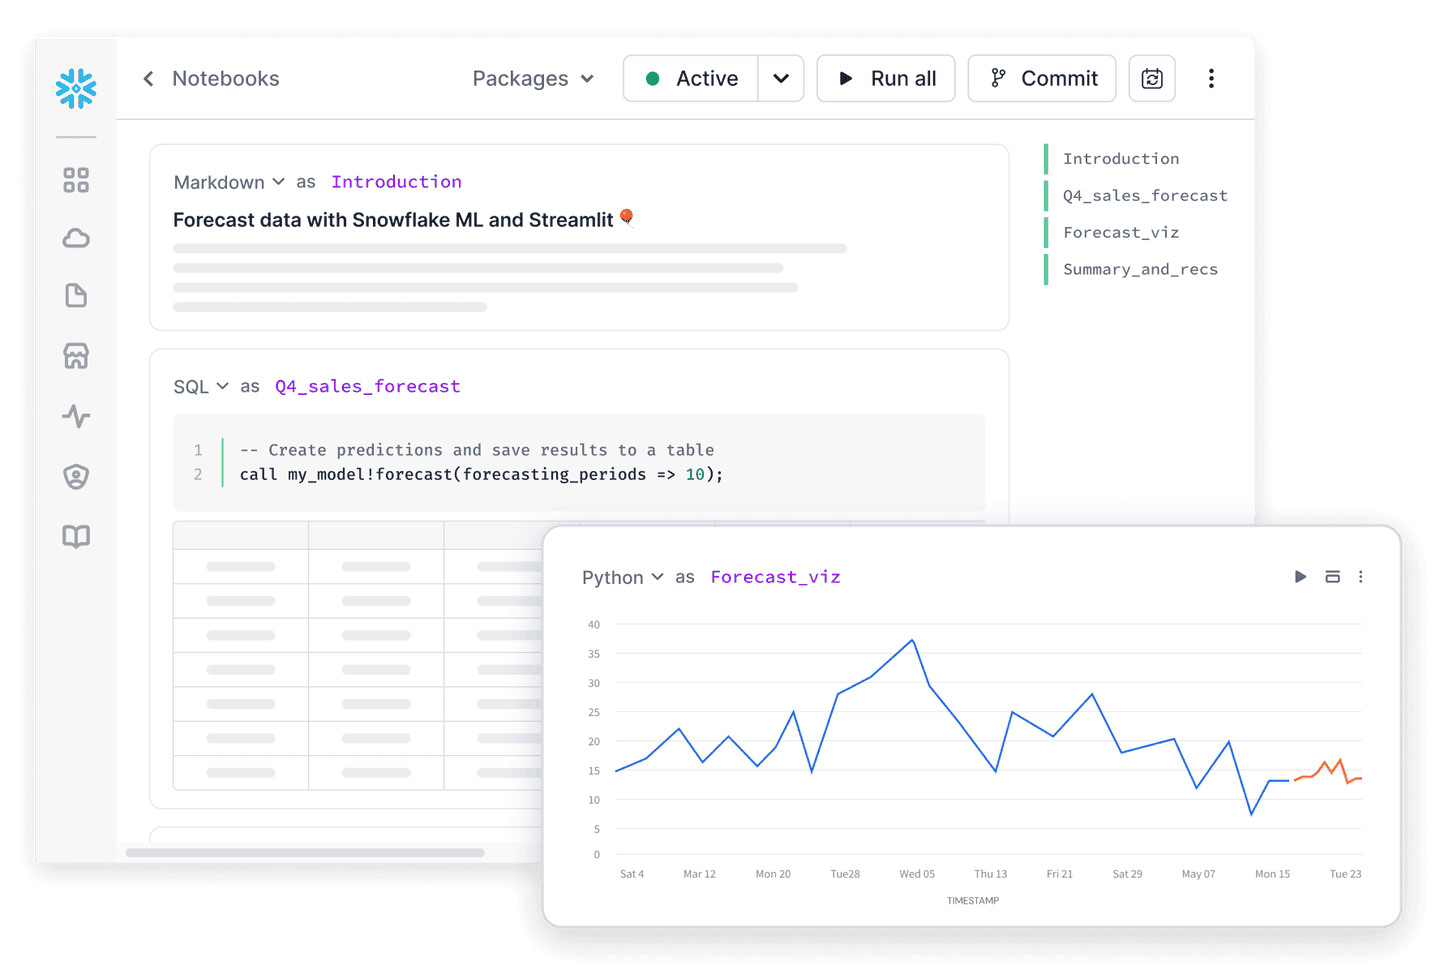Open the notebook three-dot more menu

(x=1211, y=79)
